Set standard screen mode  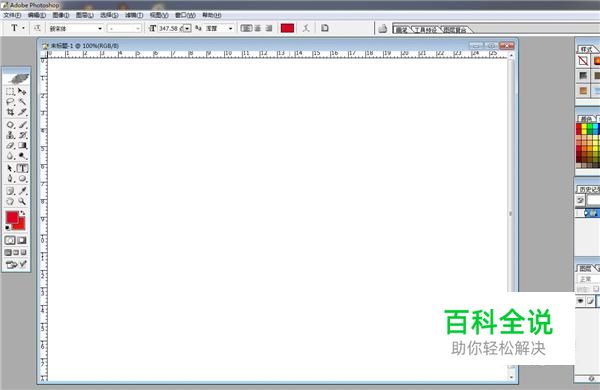pos(8,253)
